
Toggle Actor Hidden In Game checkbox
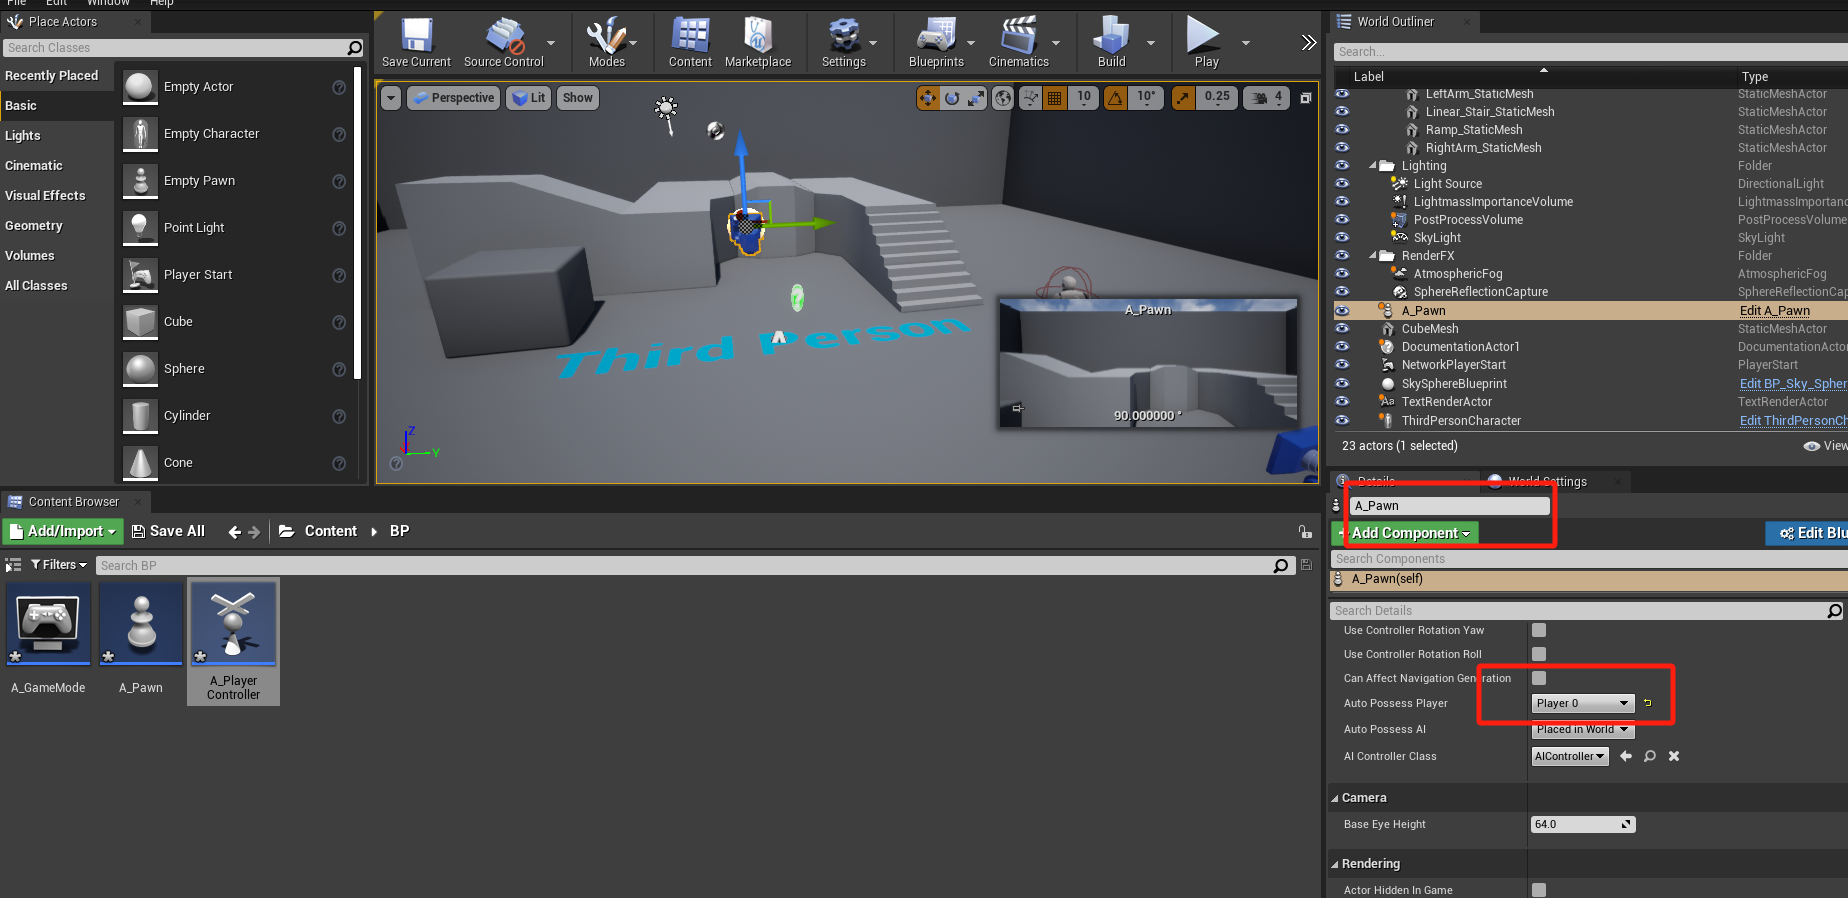(1539, 890)
